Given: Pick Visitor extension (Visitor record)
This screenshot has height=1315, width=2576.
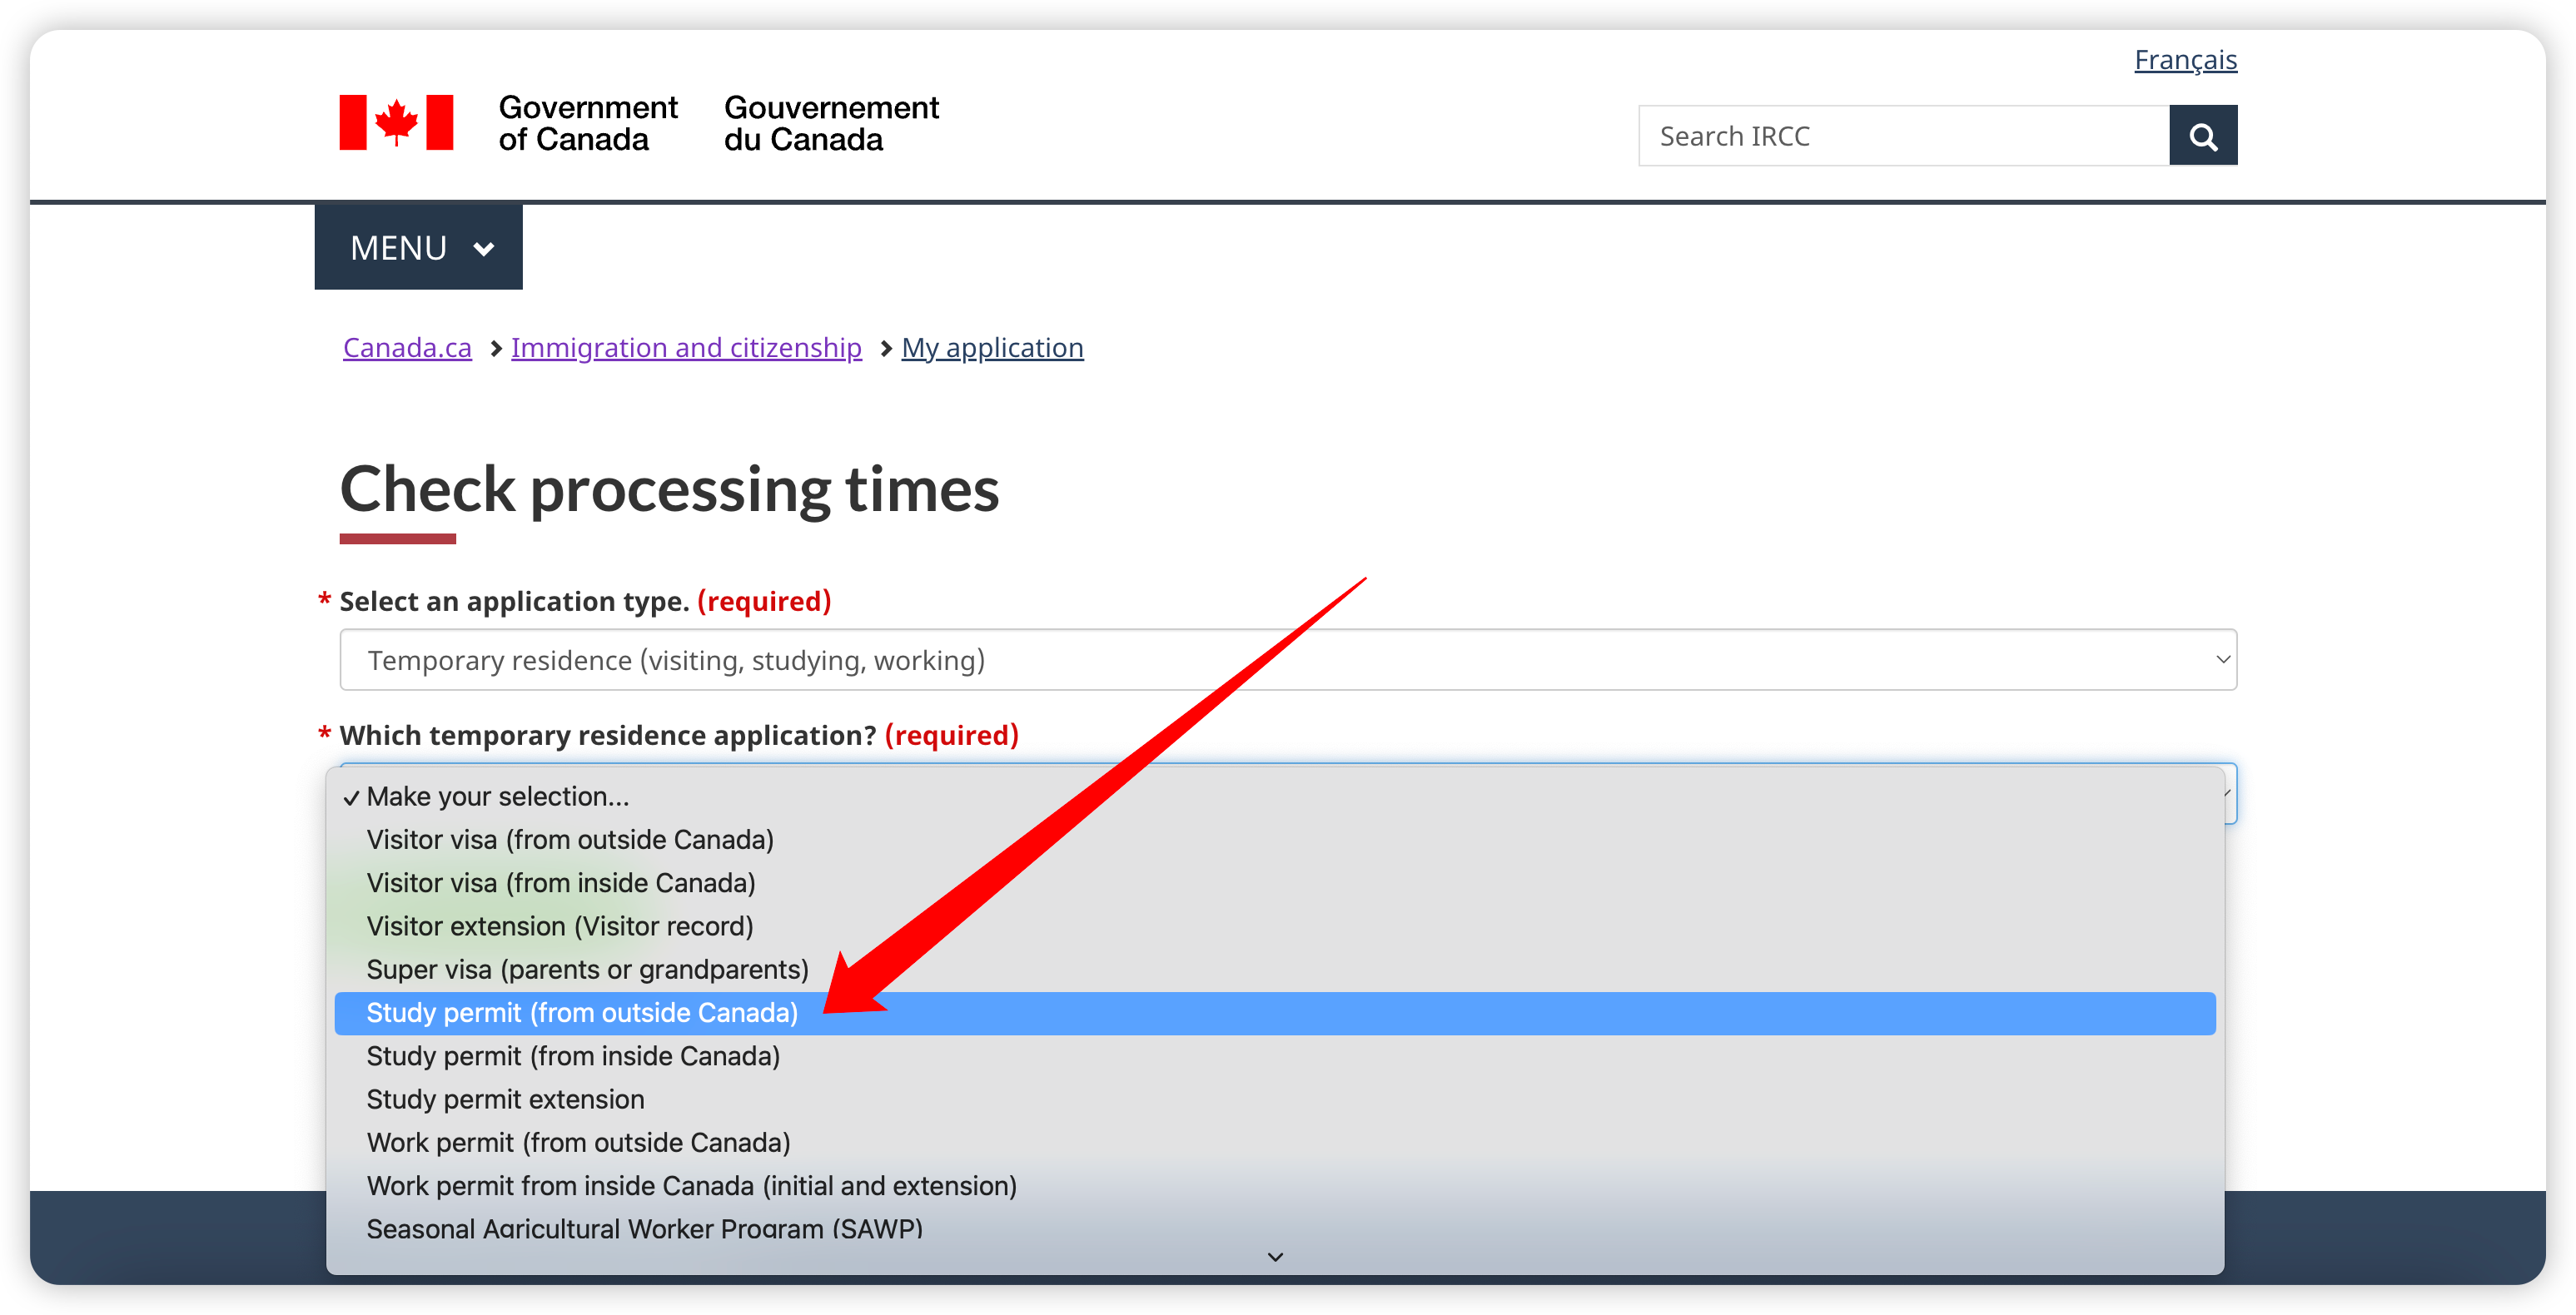Looking at the screenshot, I should pos(1275,926).
